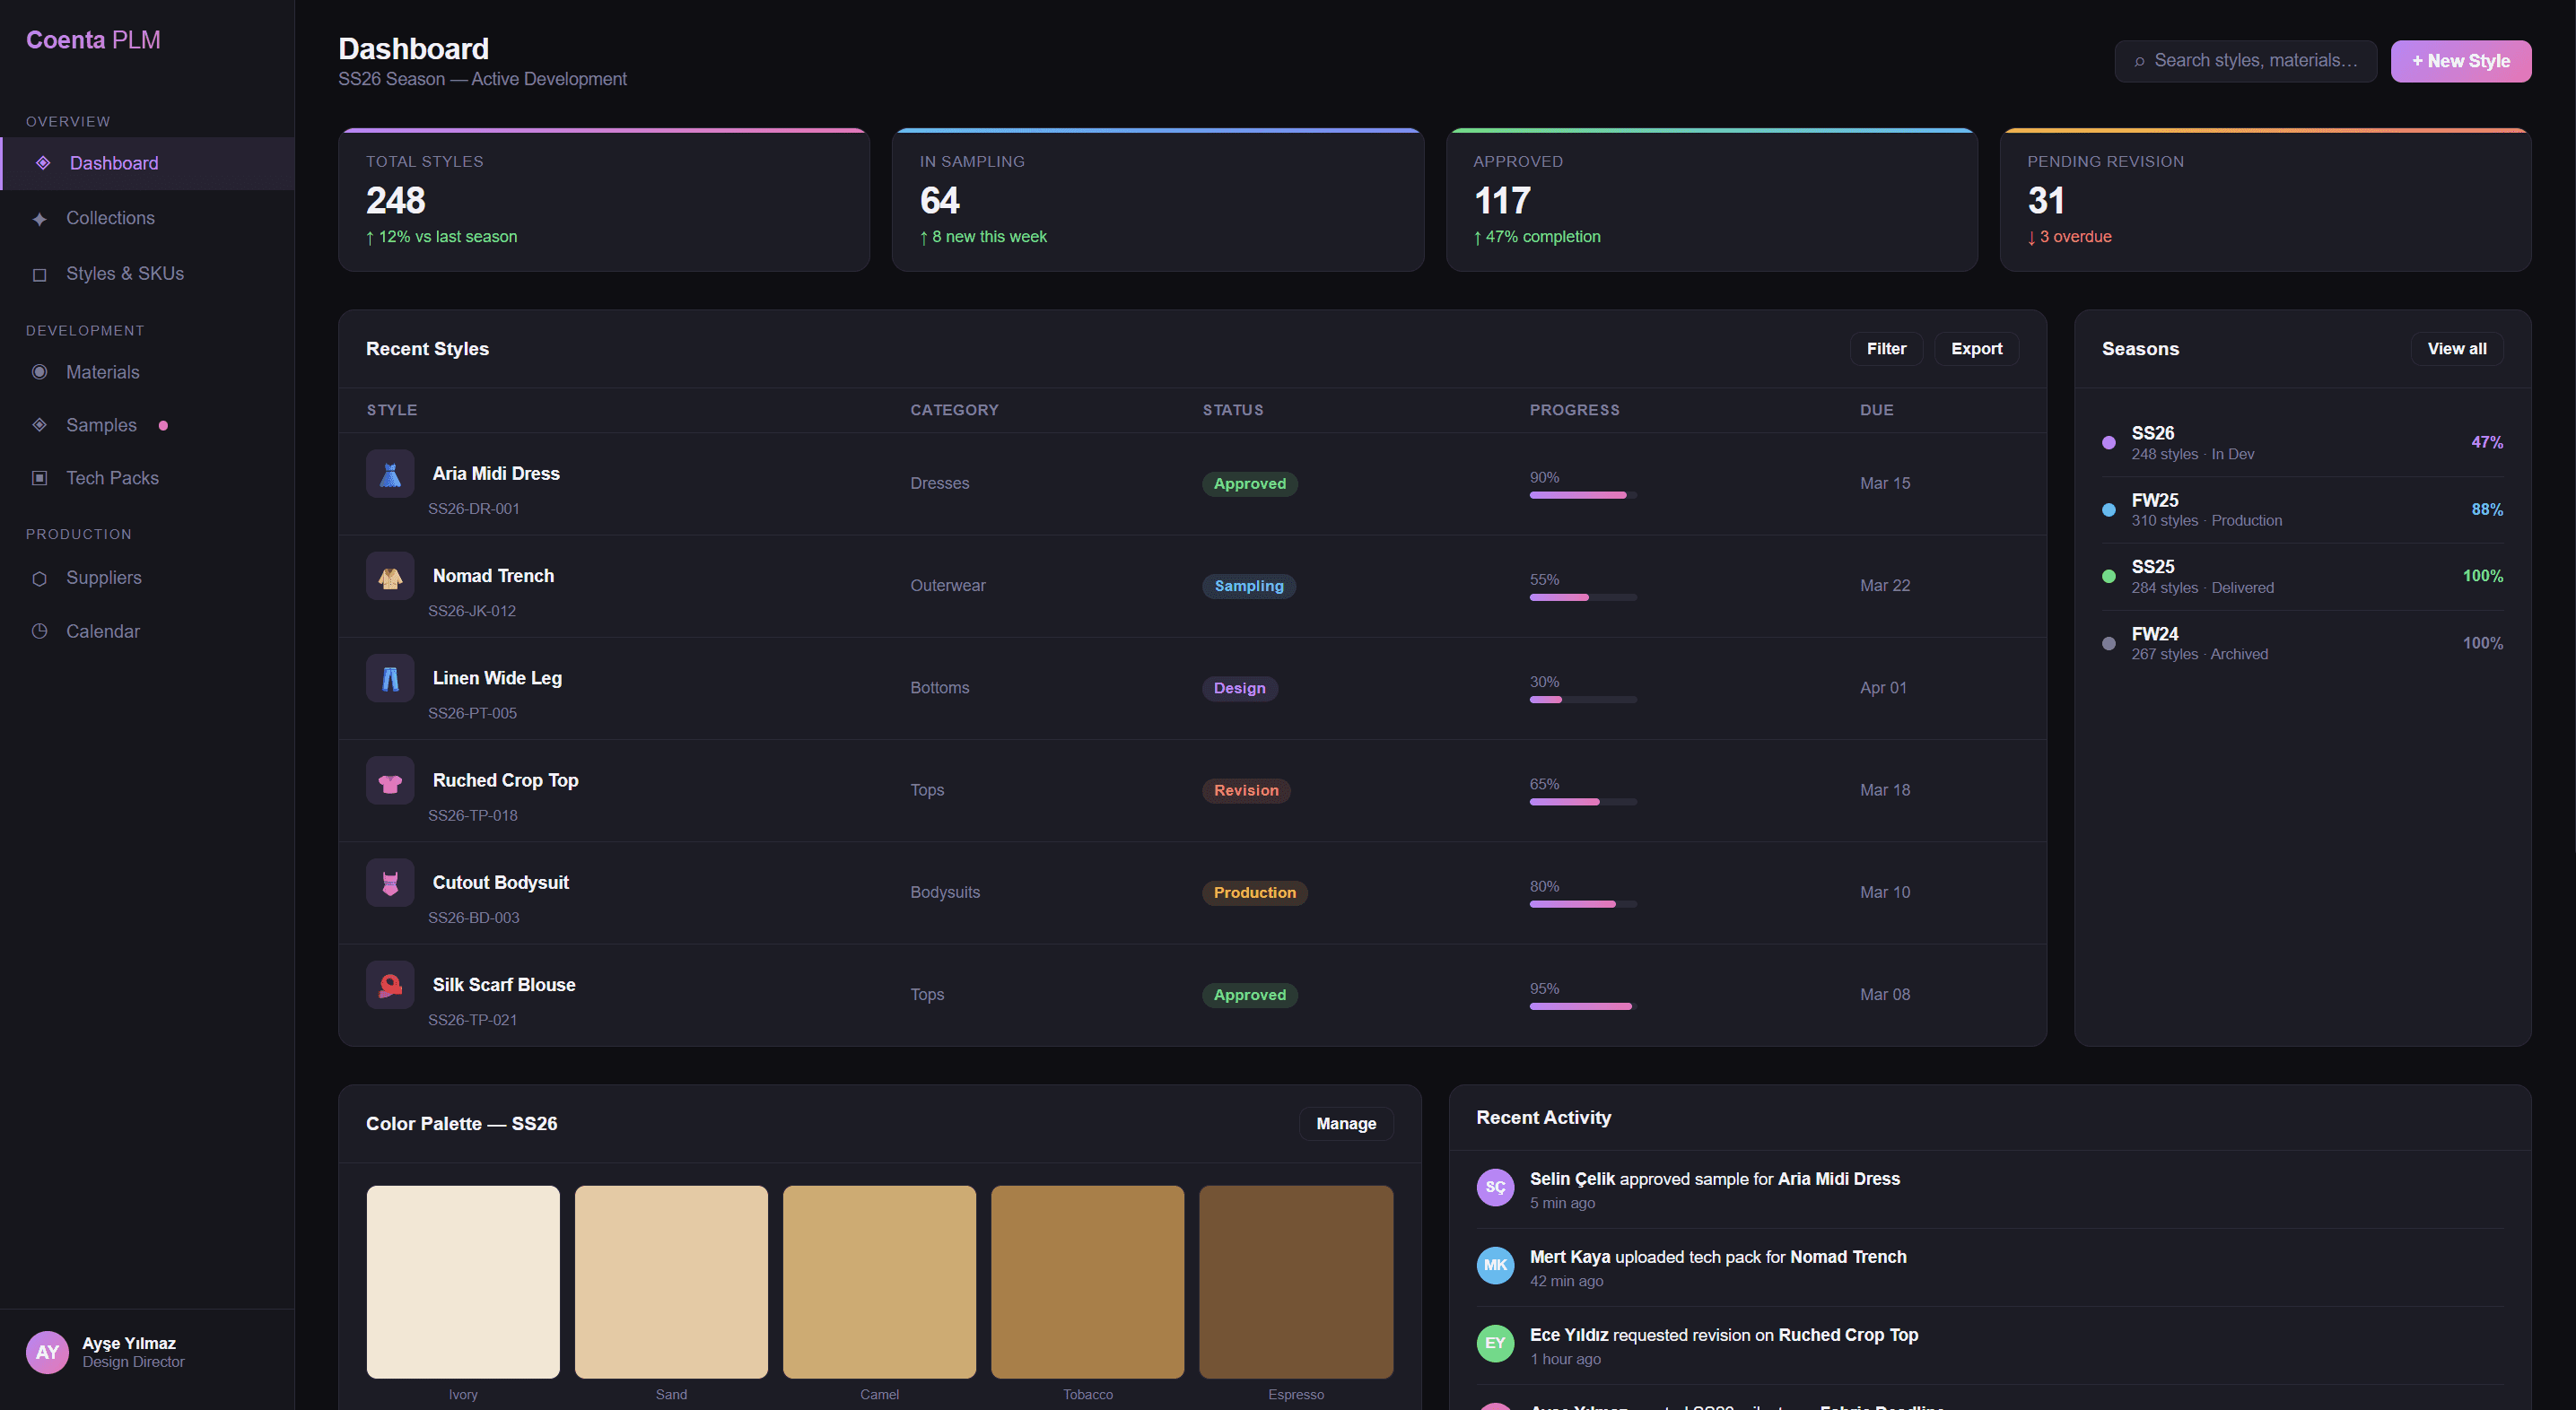Open Samples in the sidebar
This screenshot has width=2576, height=1410.
click(x=101, y=425)
